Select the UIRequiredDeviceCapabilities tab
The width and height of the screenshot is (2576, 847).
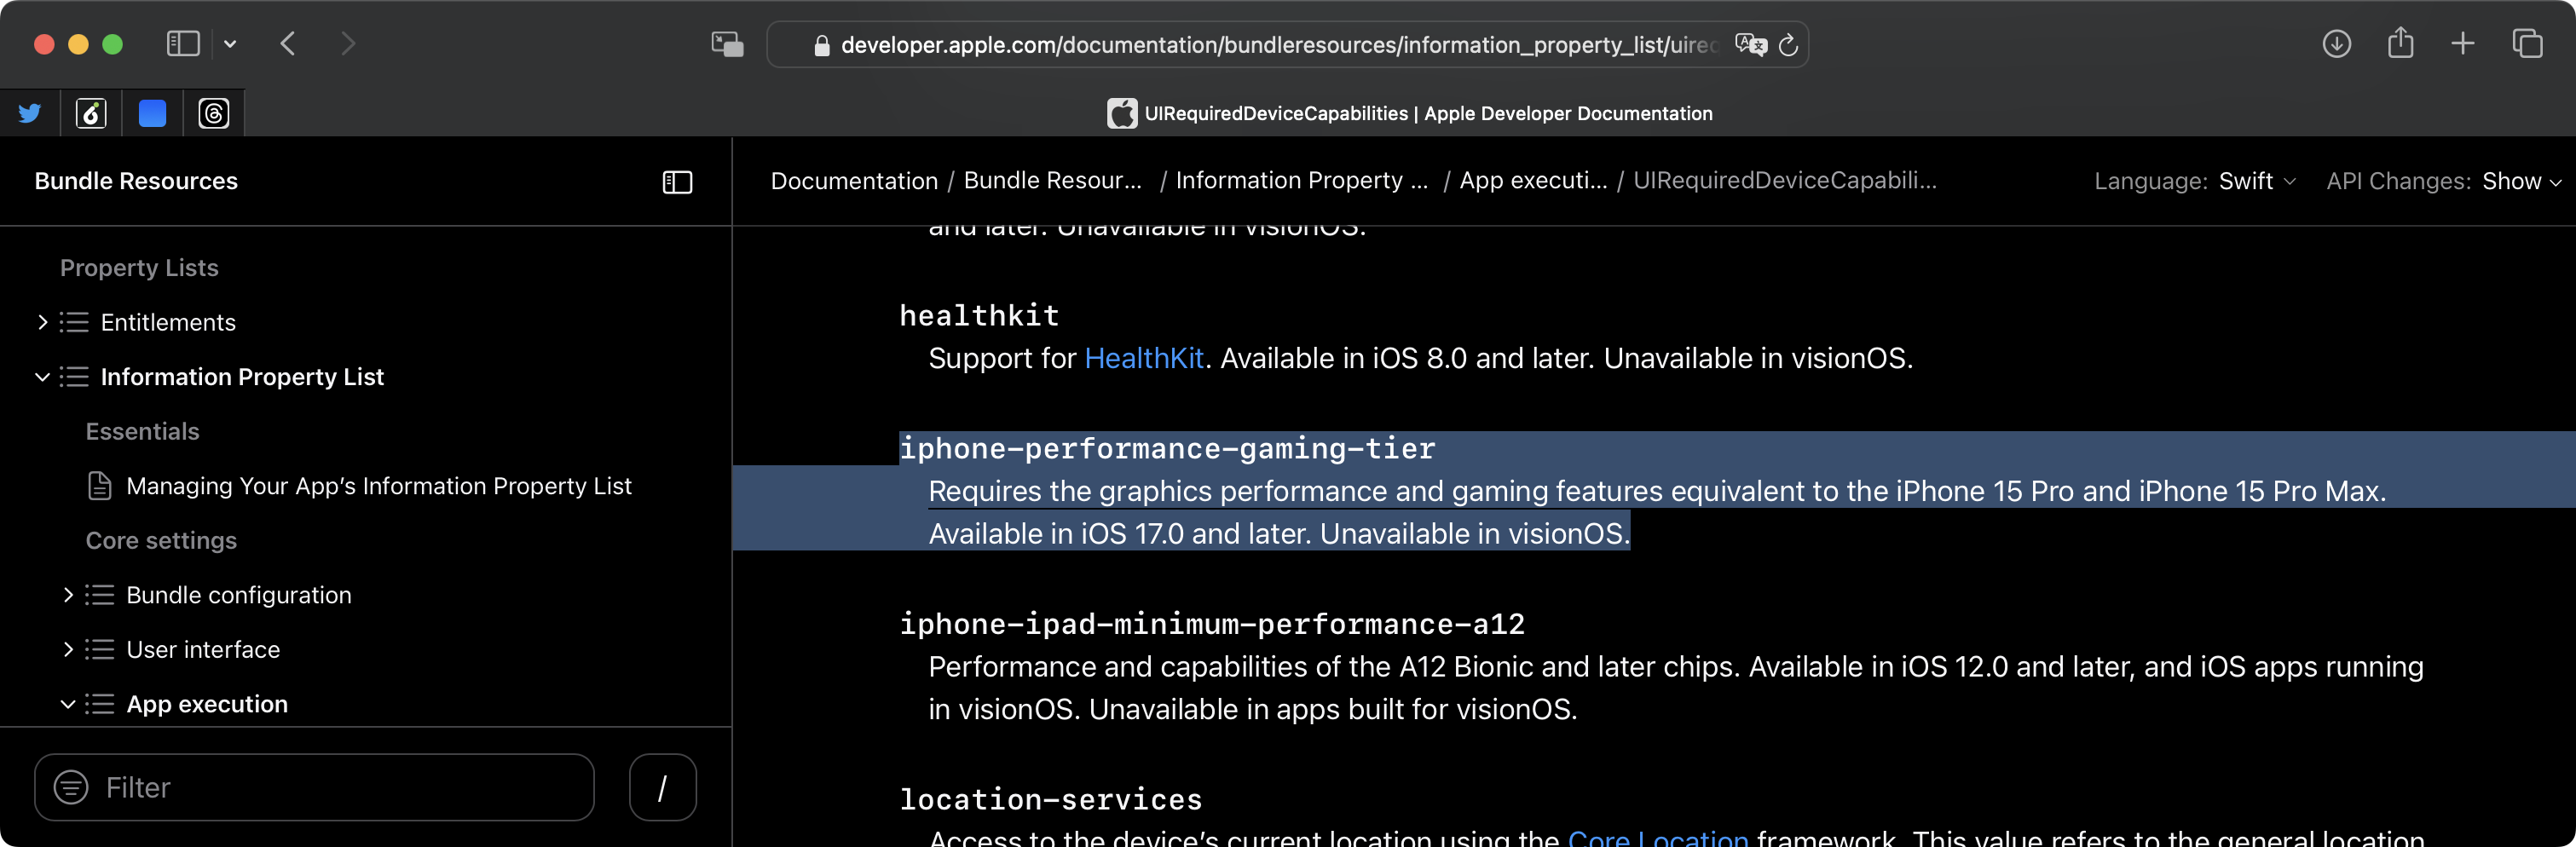coord(1409,113)
